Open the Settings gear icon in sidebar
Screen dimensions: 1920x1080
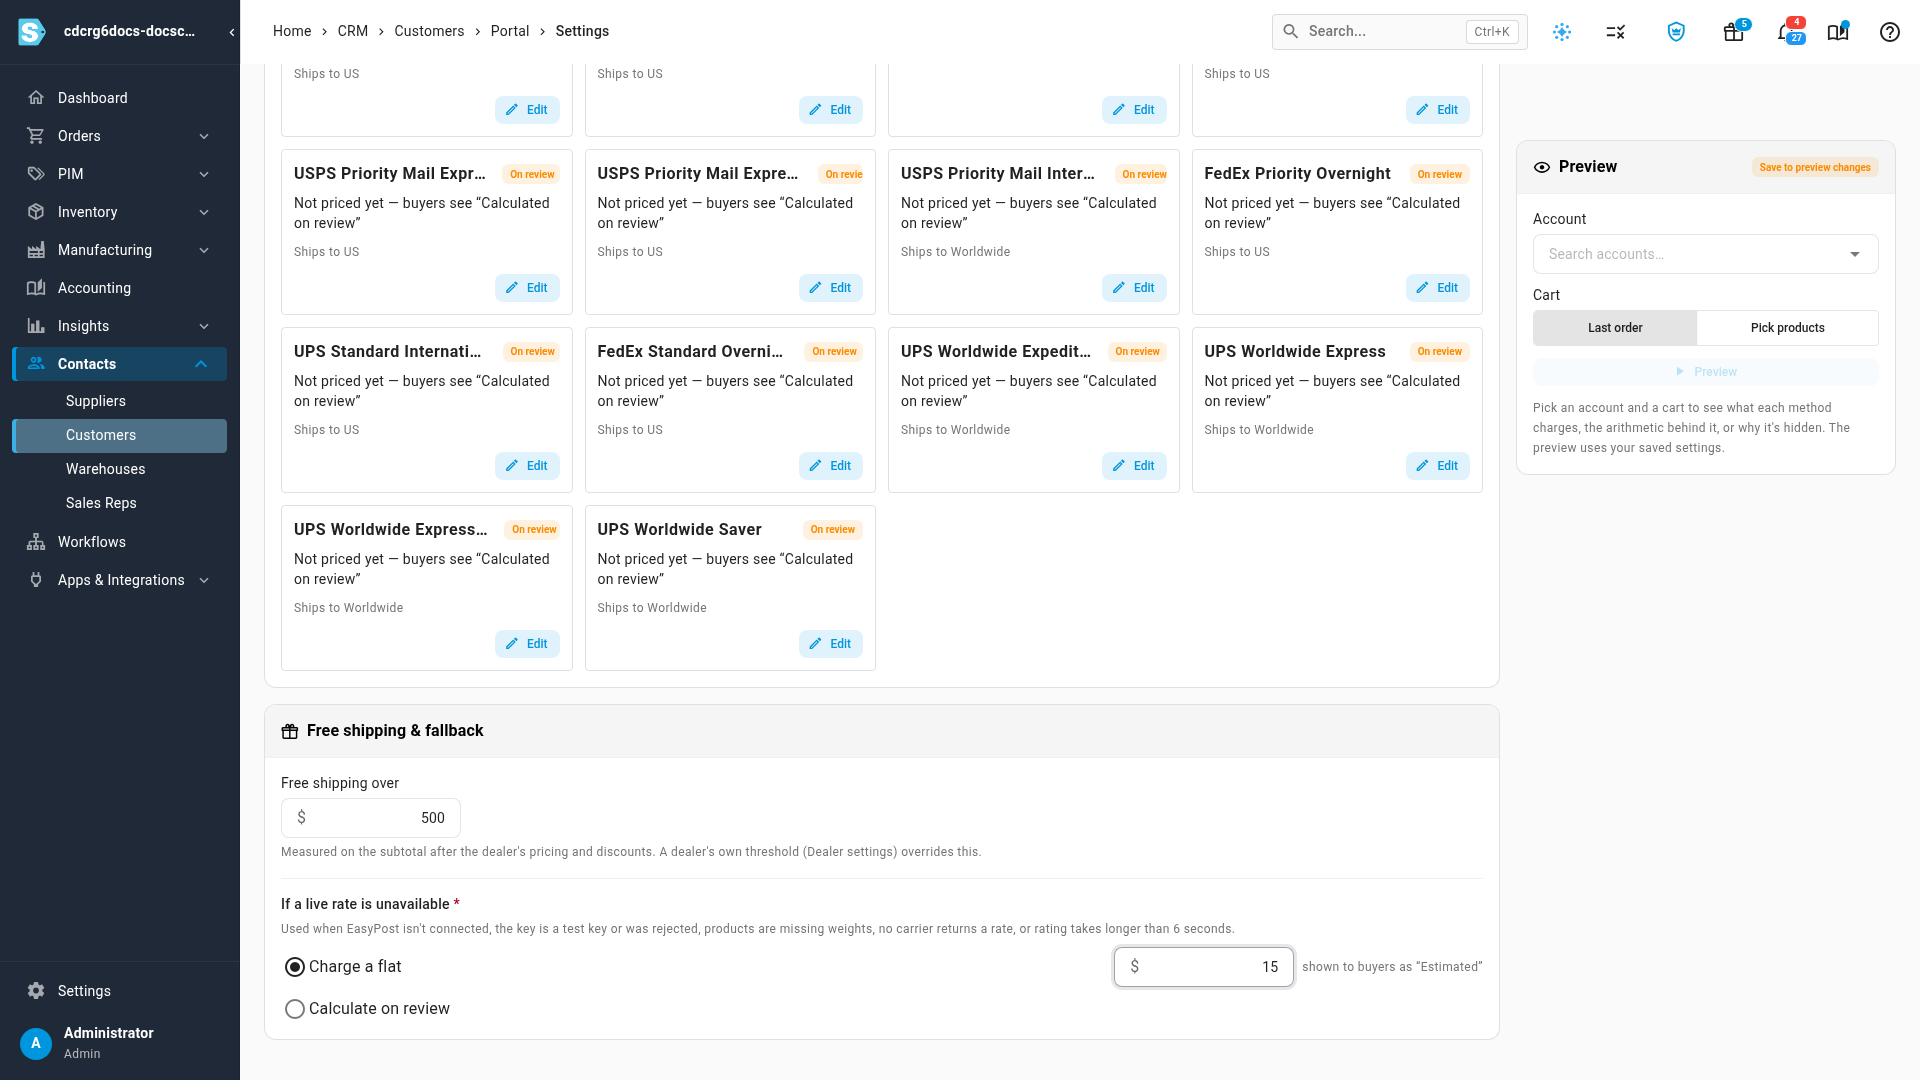point(36,991)
